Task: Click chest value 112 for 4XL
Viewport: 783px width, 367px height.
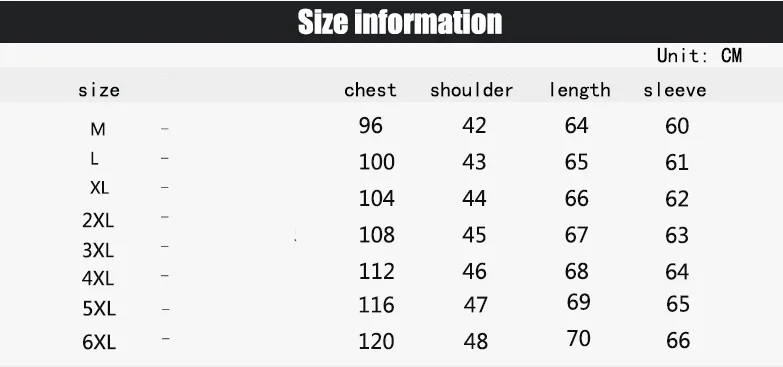Action: pos(377,272)
